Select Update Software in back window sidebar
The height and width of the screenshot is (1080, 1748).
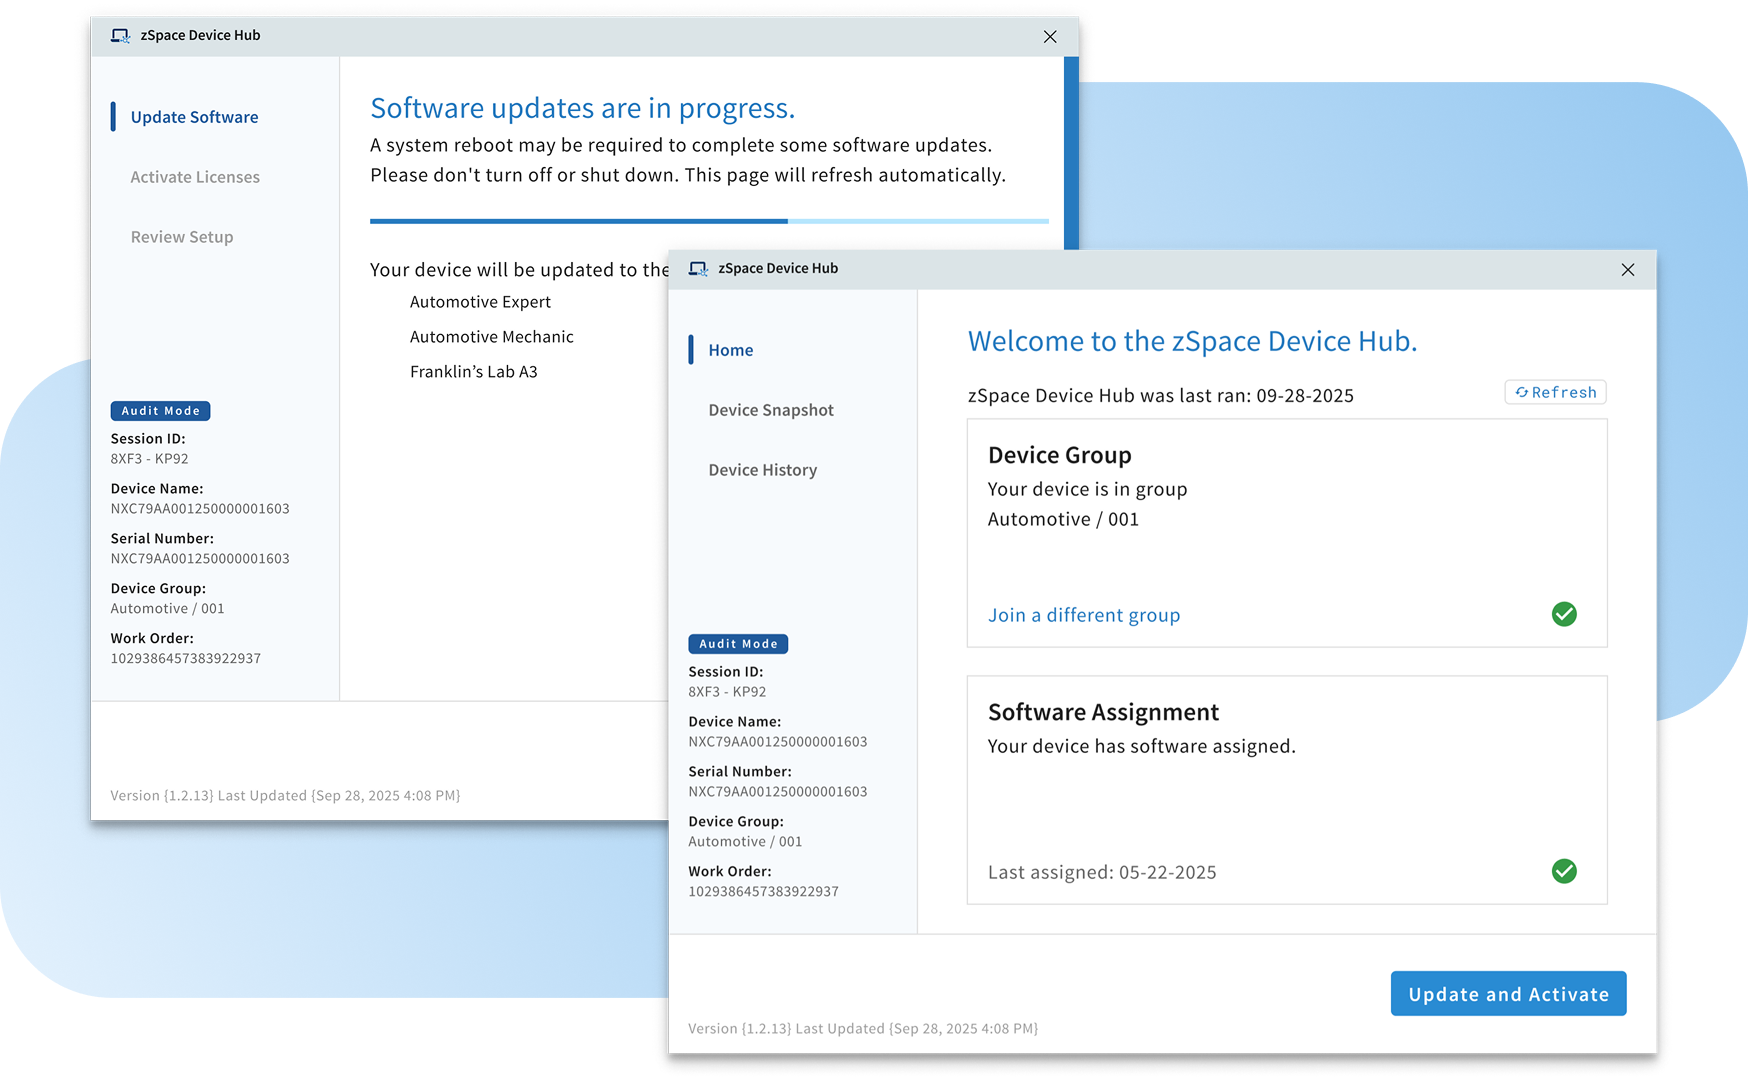(x=194, y=117)
